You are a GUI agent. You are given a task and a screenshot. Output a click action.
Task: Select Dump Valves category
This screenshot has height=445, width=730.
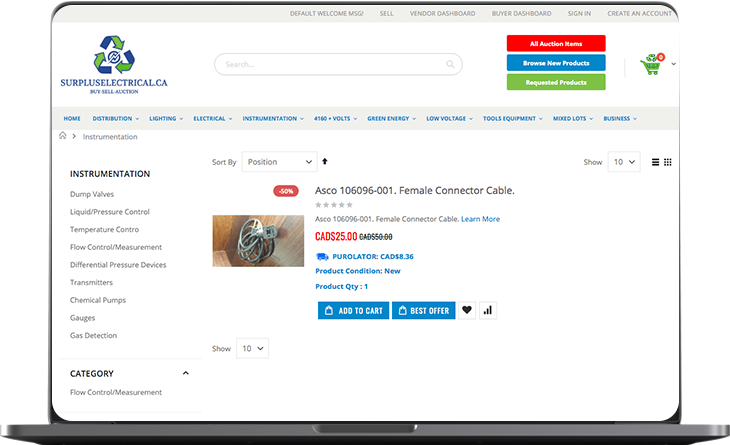pyautogui.click(x=92, y=194)
